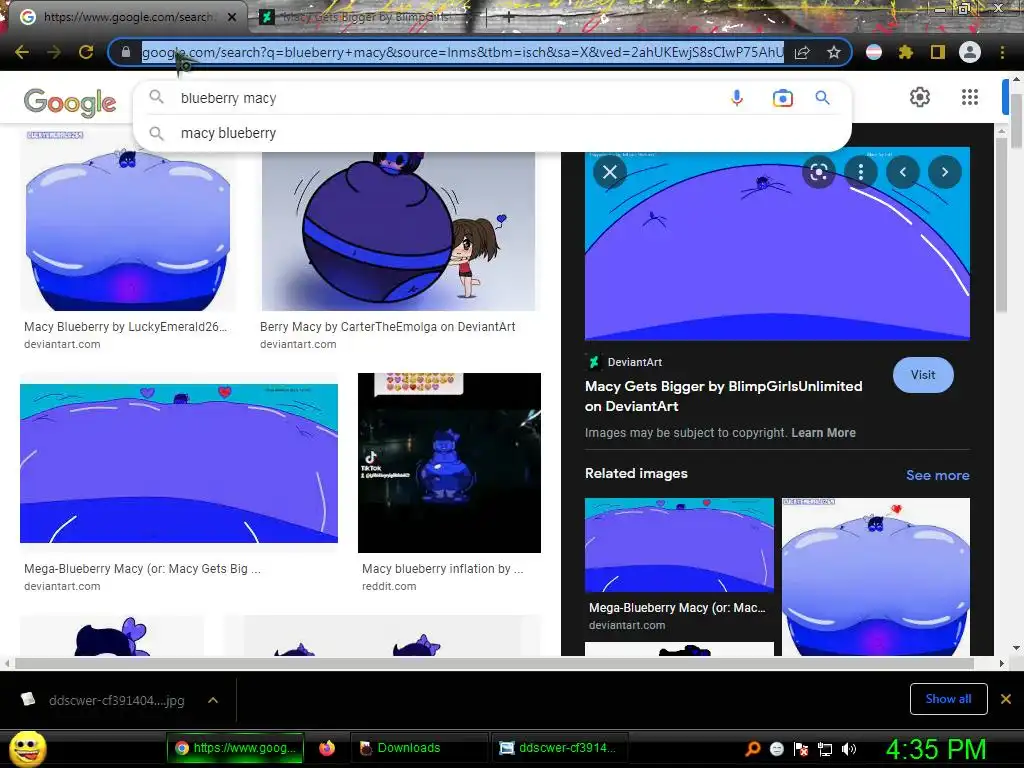Image resolution: width=1024 pixels, height=768 pixels.
Task: Click the Lens search icon on preview
Action: [x=818, y=172]
